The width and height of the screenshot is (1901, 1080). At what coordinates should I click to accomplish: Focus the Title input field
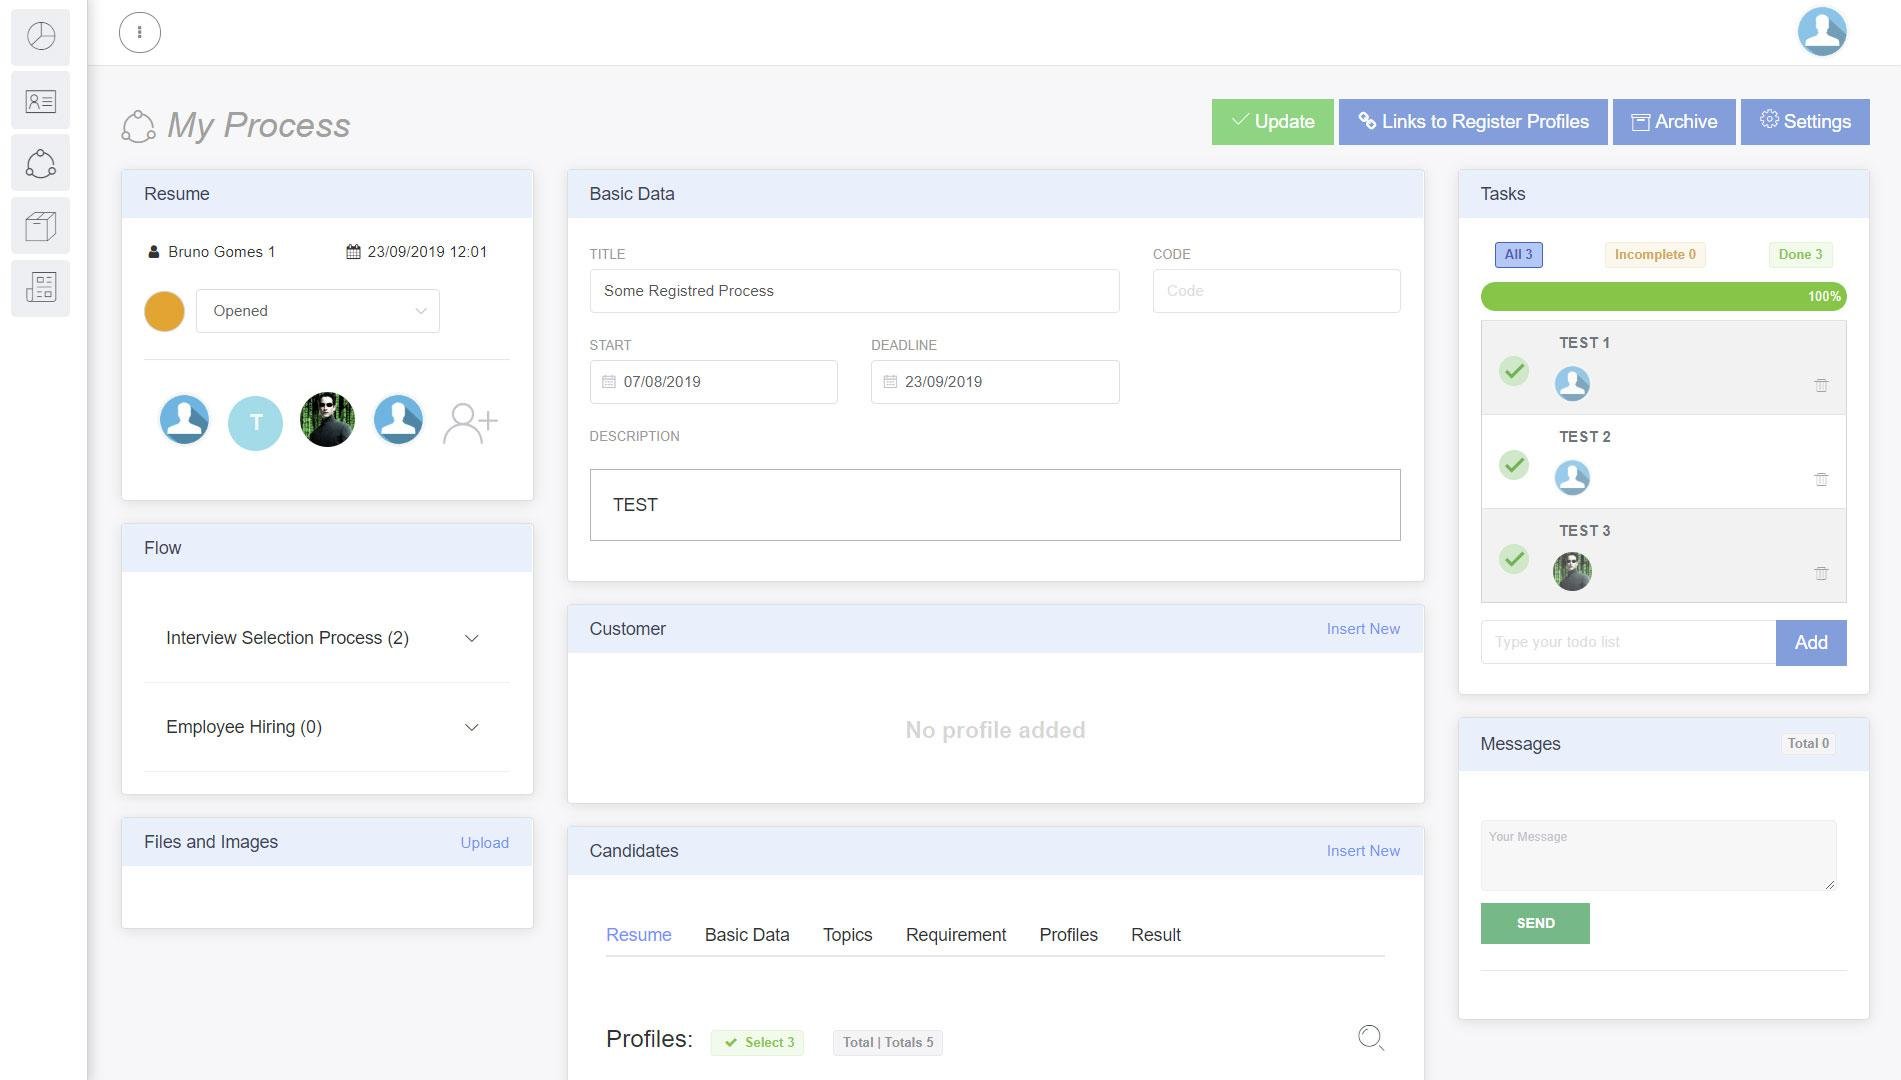[x=854, y=291]
